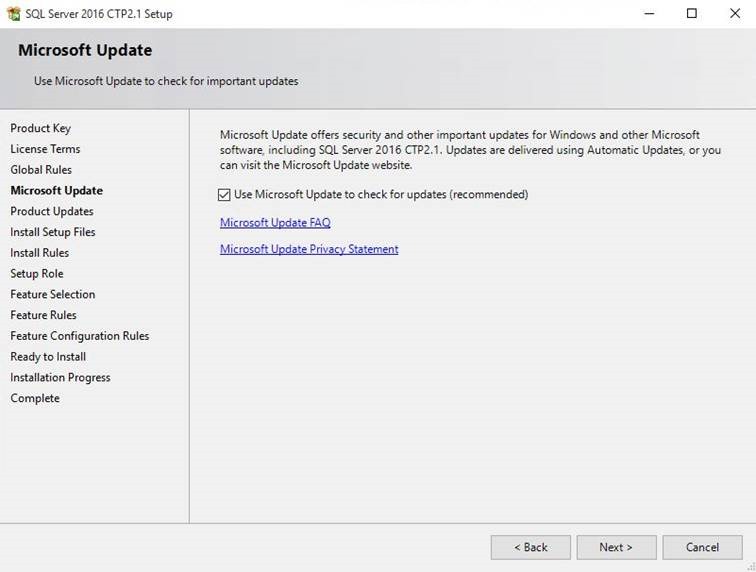Select the Ready to Install step

[x=48, y=356]
